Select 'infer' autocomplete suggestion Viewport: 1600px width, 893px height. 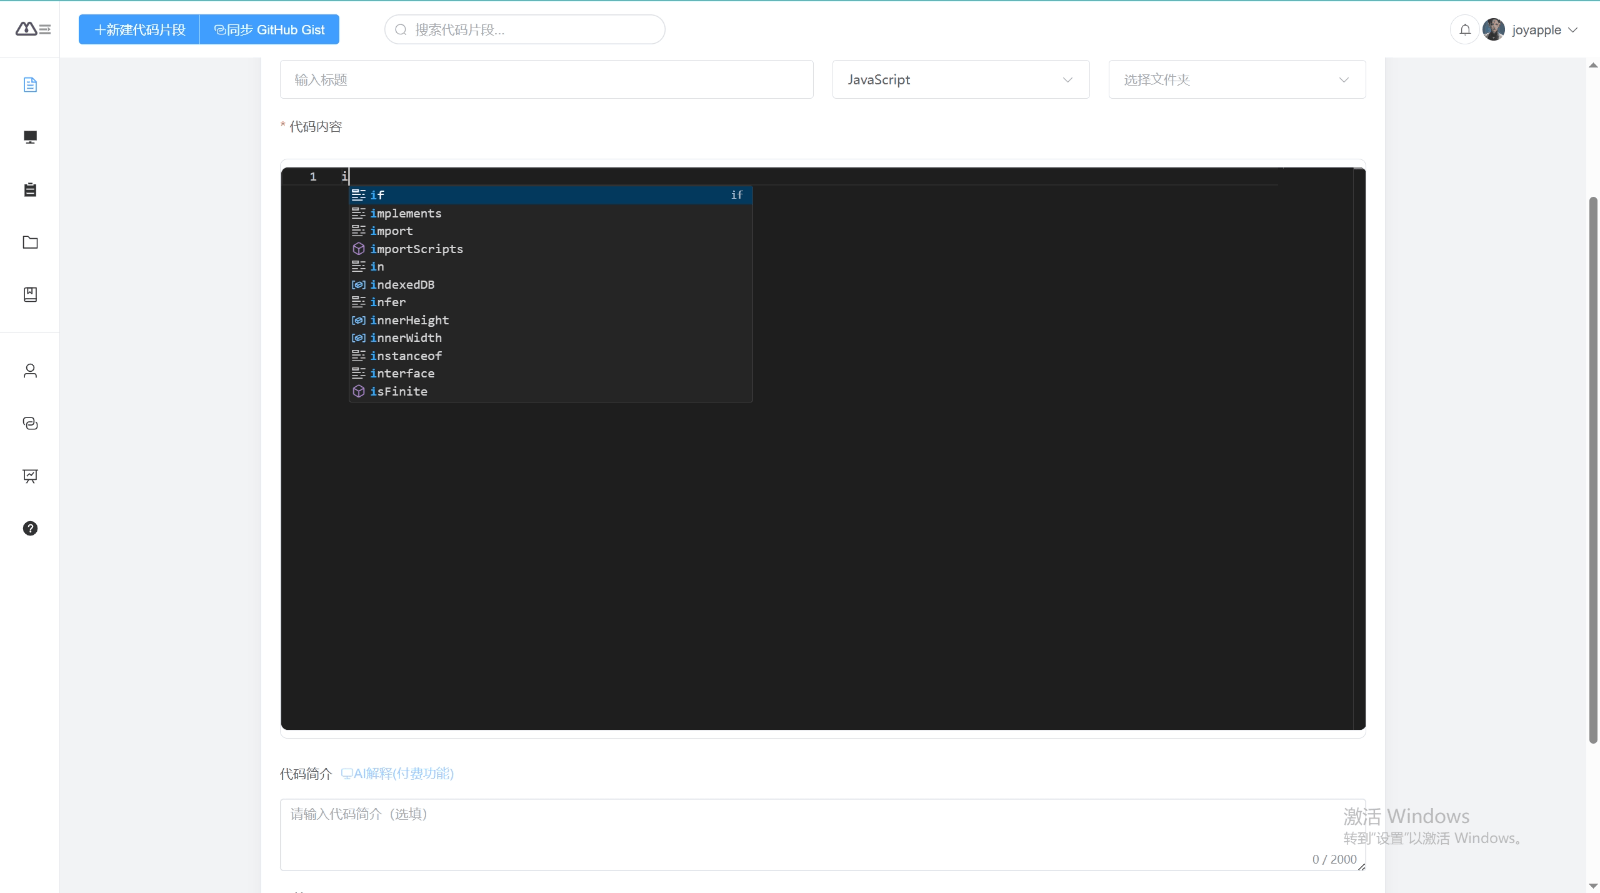550,302
